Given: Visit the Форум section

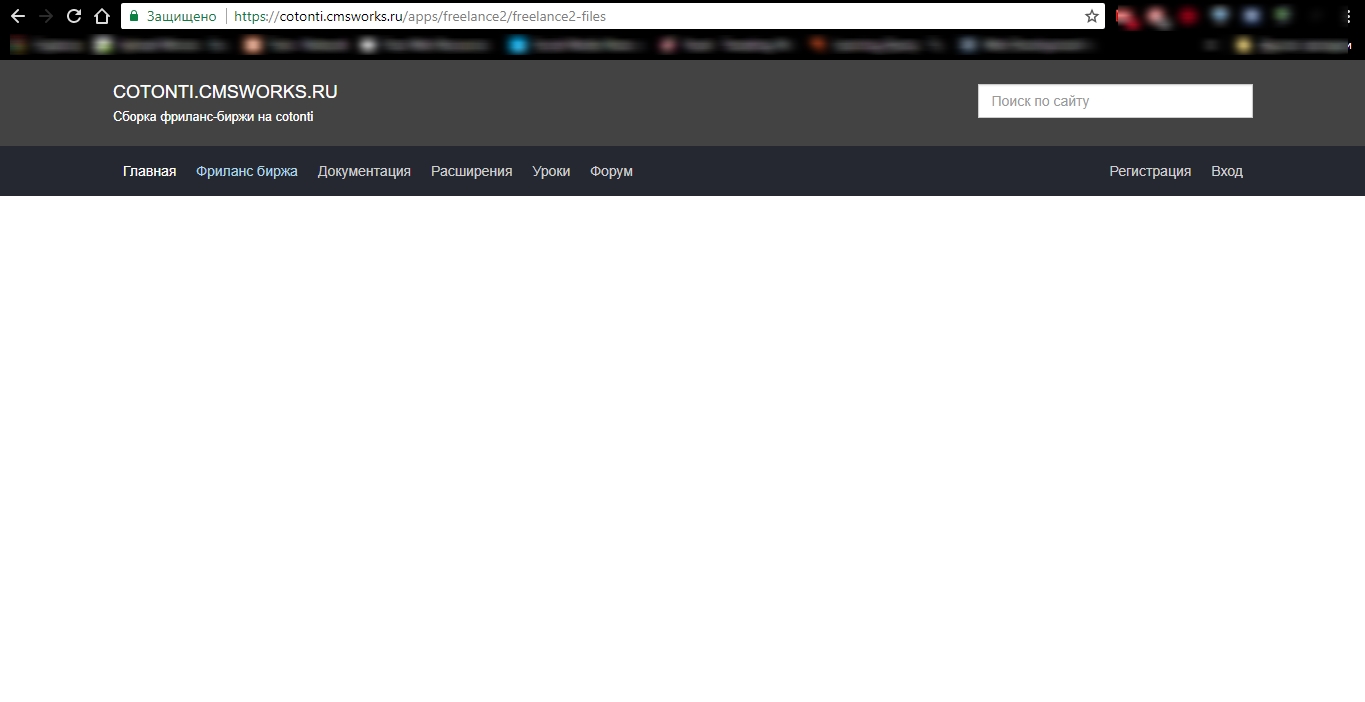Looking at the screenshot, I should click(611, 171).
